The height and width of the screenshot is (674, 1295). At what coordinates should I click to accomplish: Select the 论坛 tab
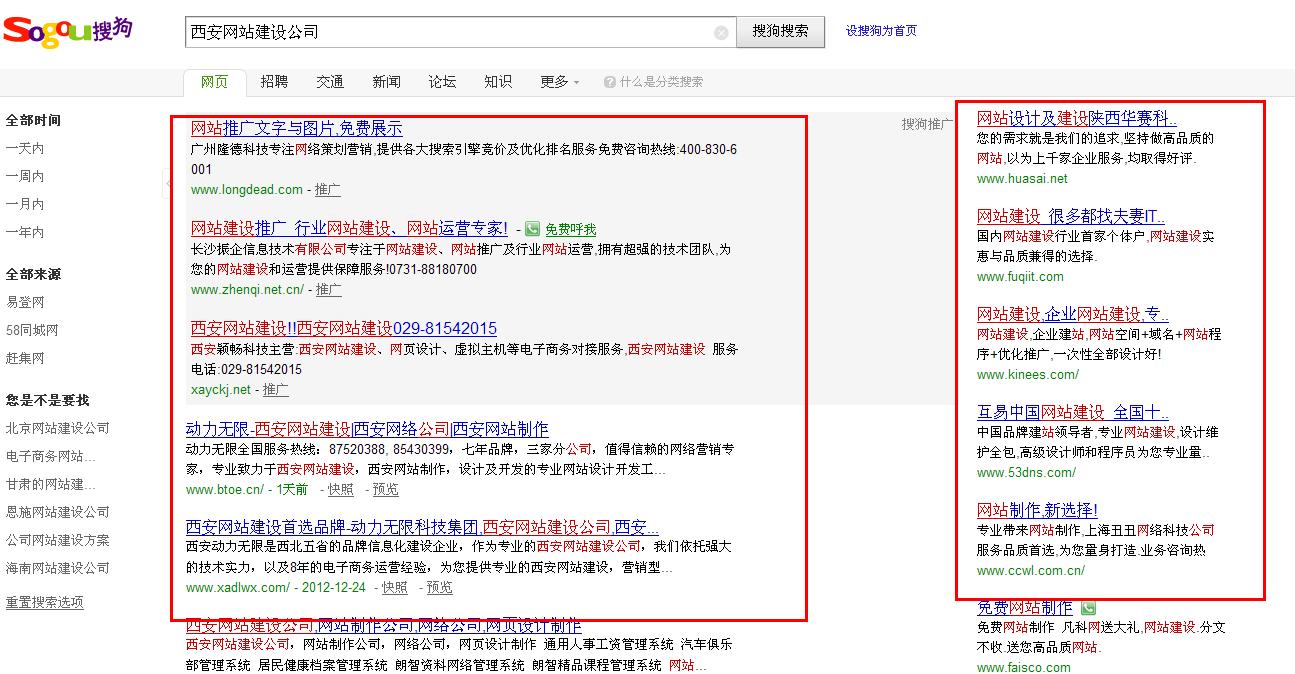442,82
